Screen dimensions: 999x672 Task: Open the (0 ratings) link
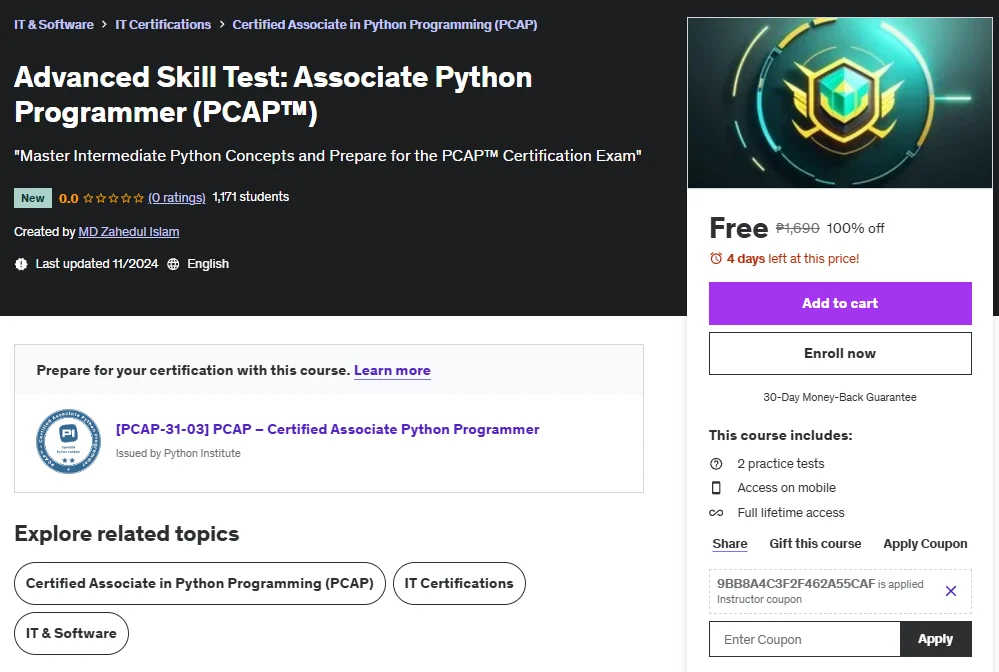tap(176, 197)
